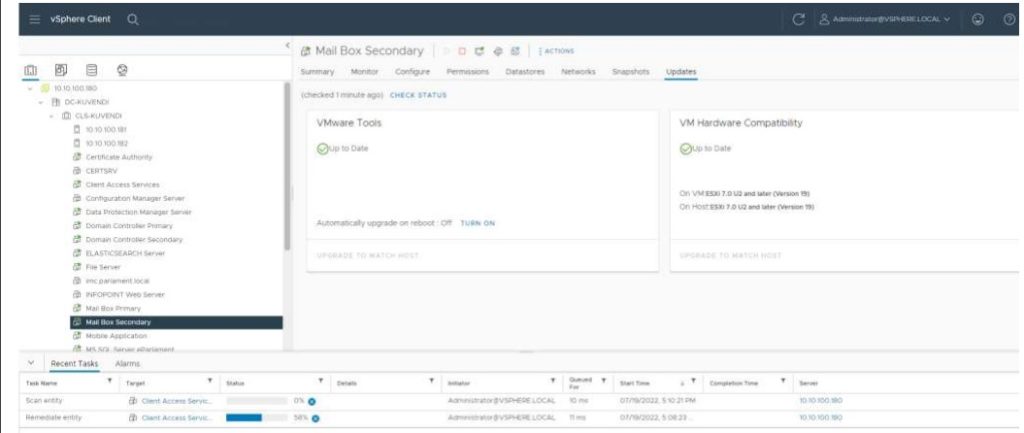
Task: Click the search magnifier icon
Action: point(133,19)
